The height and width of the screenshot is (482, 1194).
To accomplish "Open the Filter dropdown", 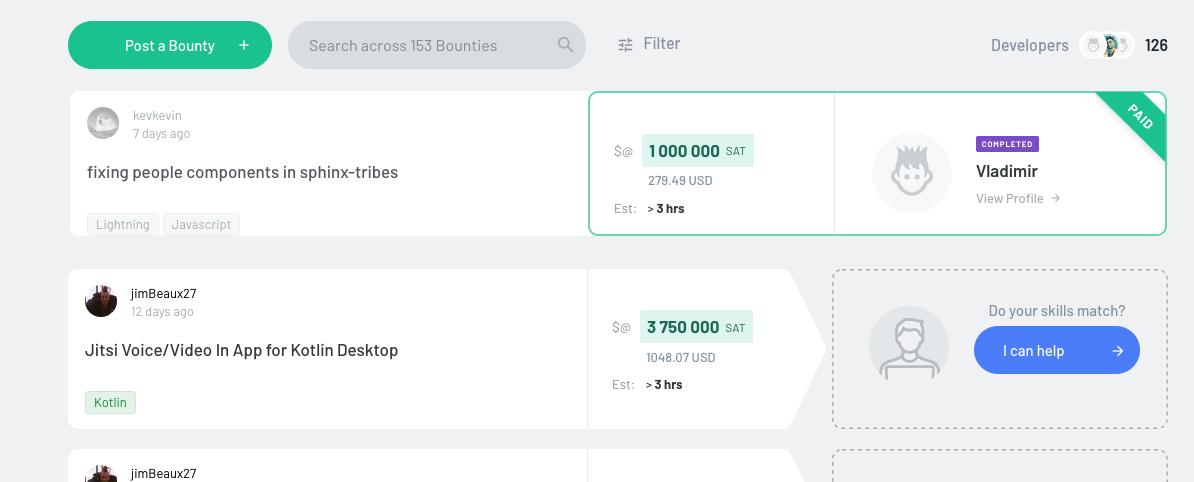I will pos(661,43).
